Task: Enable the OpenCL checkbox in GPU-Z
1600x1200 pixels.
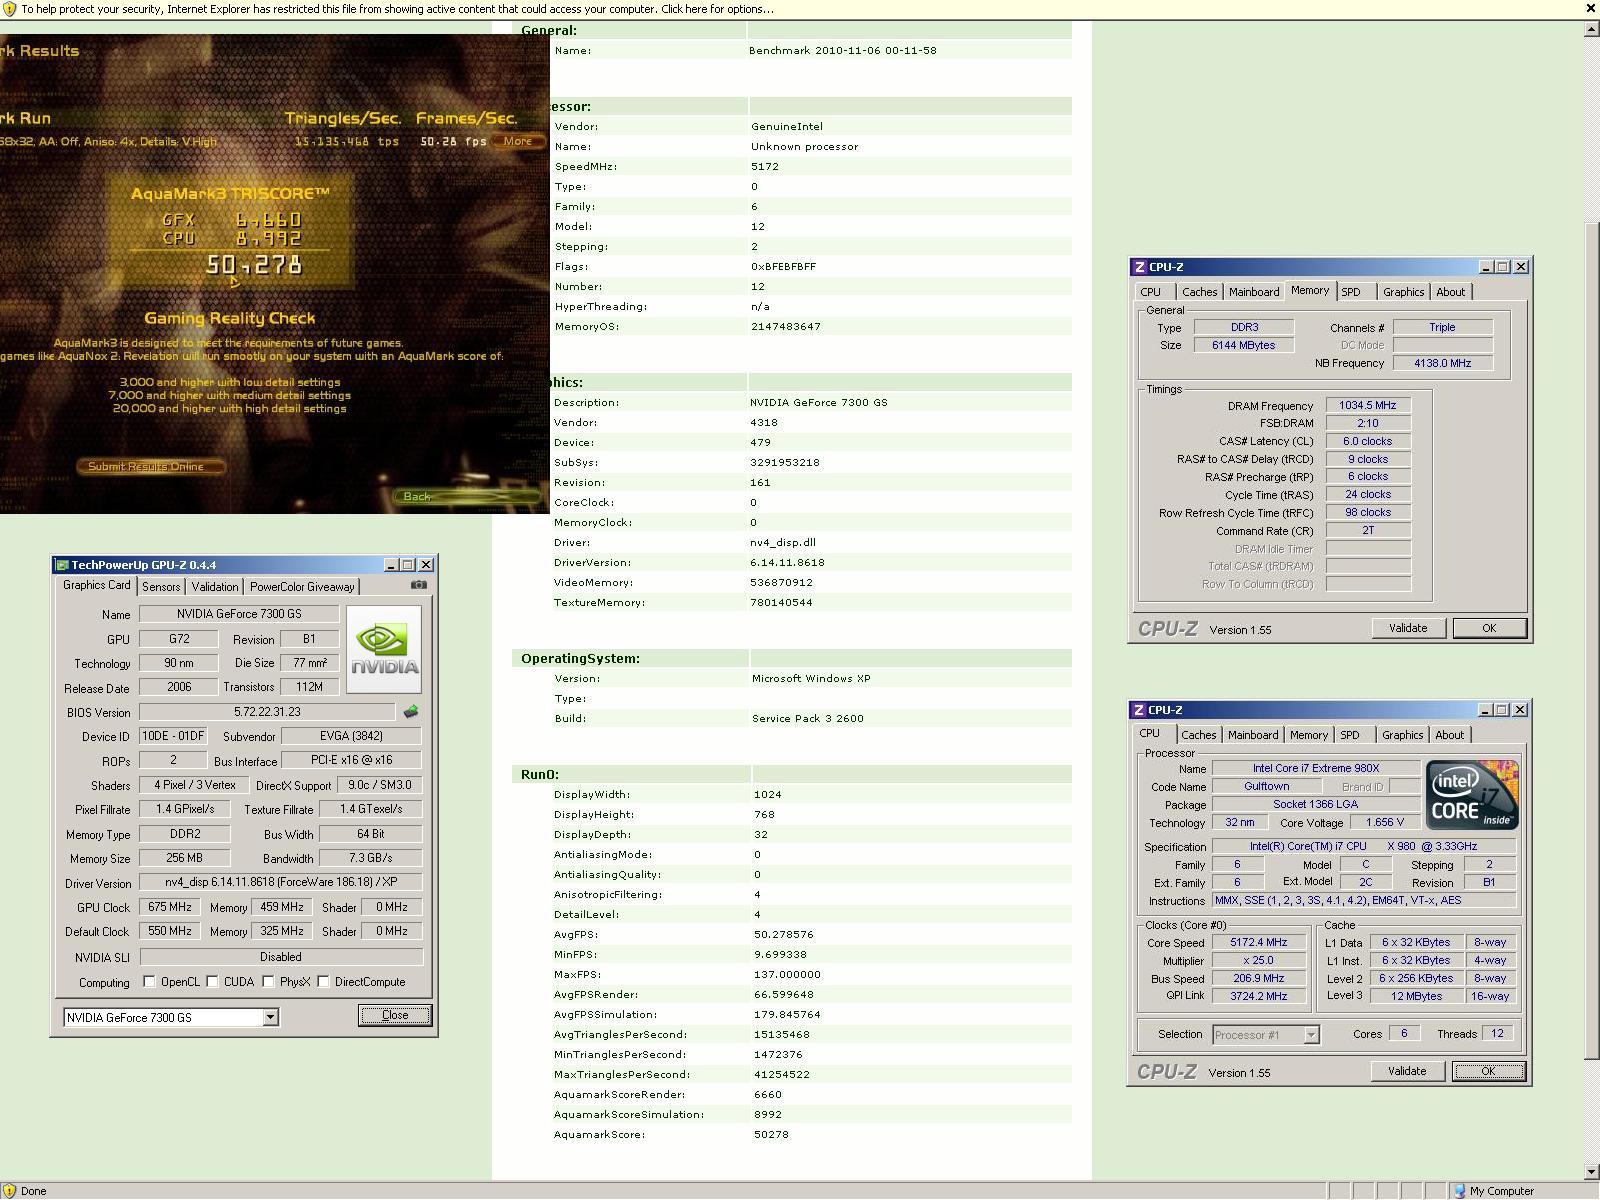Action: (x=149, y=982)
